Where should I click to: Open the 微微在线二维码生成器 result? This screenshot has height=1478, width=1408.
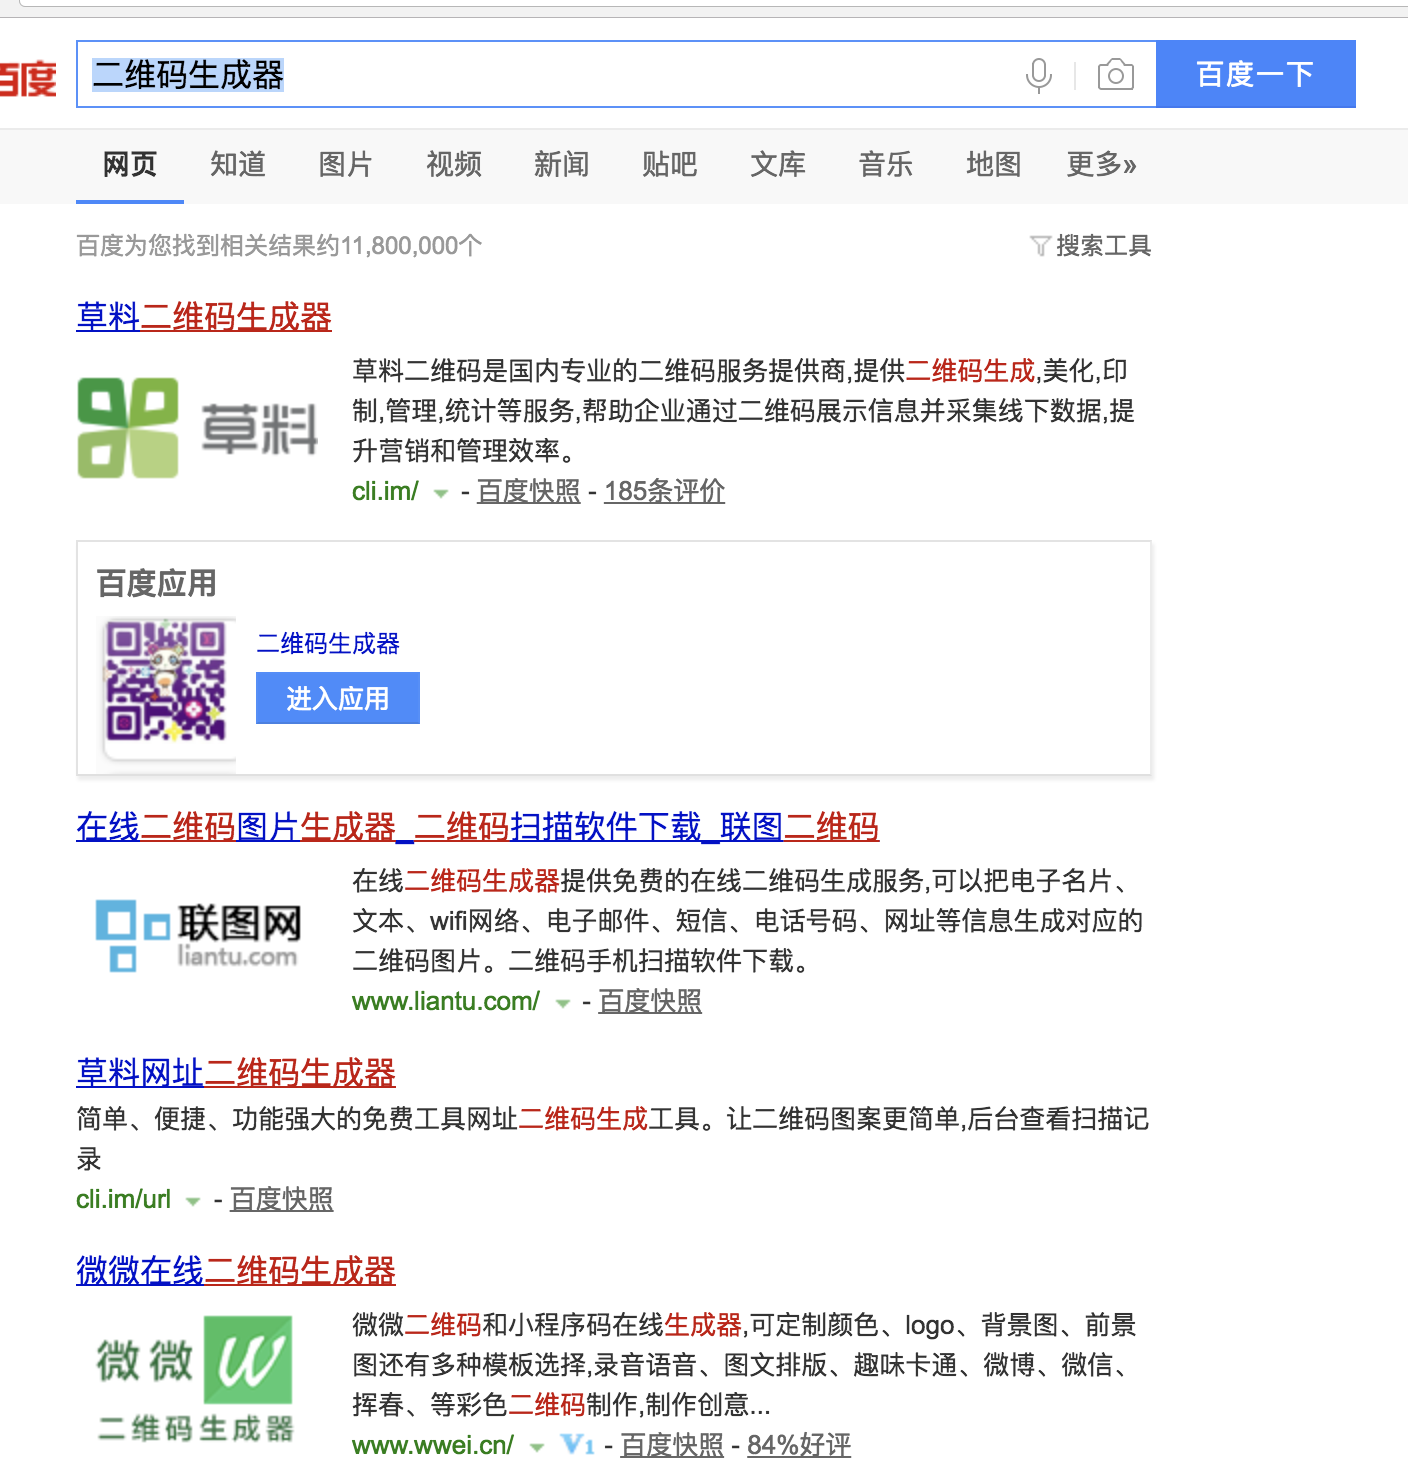click(236, 1271)
